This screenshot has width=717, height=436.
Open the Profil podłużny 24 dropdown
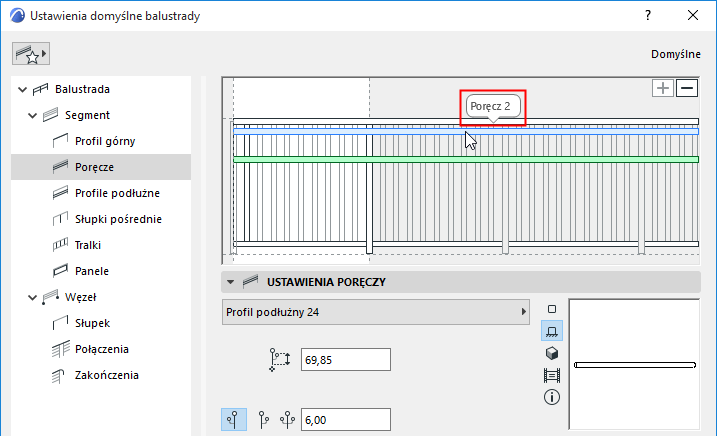(375, 312)
